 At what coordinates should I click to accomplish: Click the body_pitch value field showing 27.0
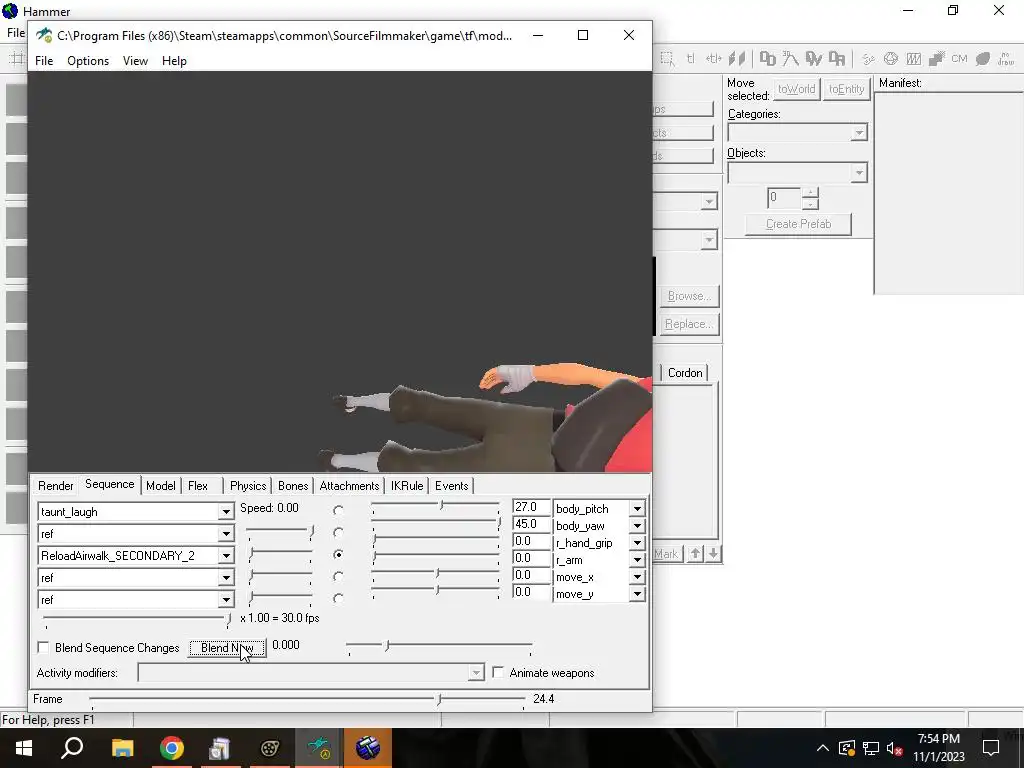click(531, 507)
